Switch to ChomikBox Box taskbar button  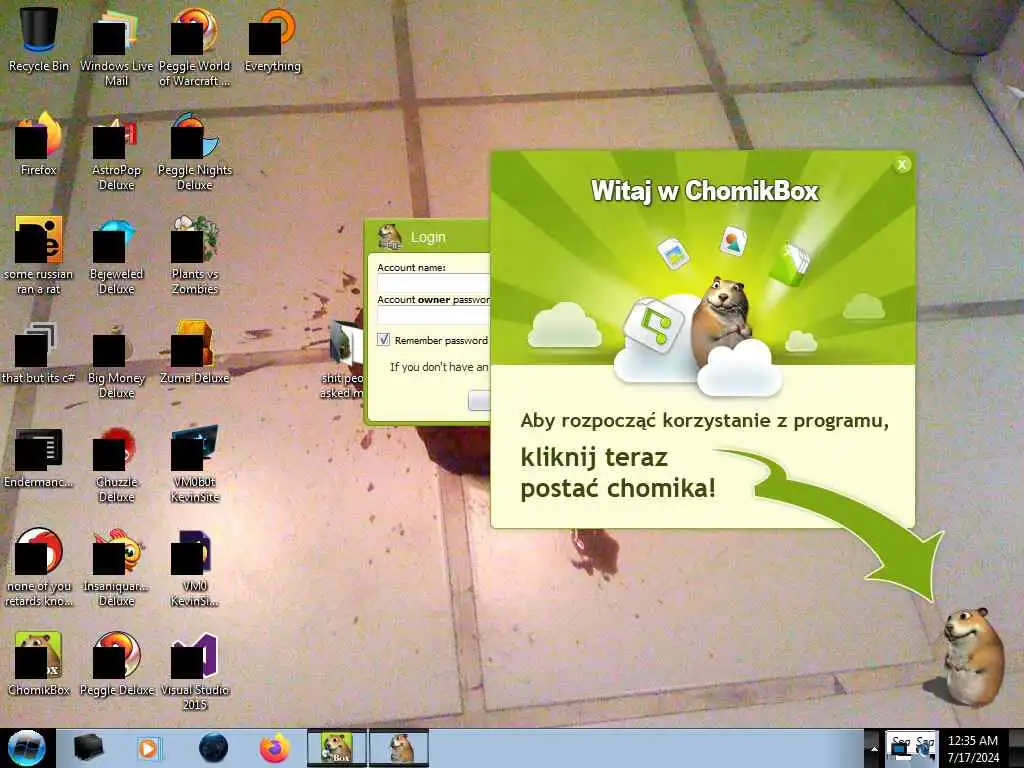(x=337, y=748)
